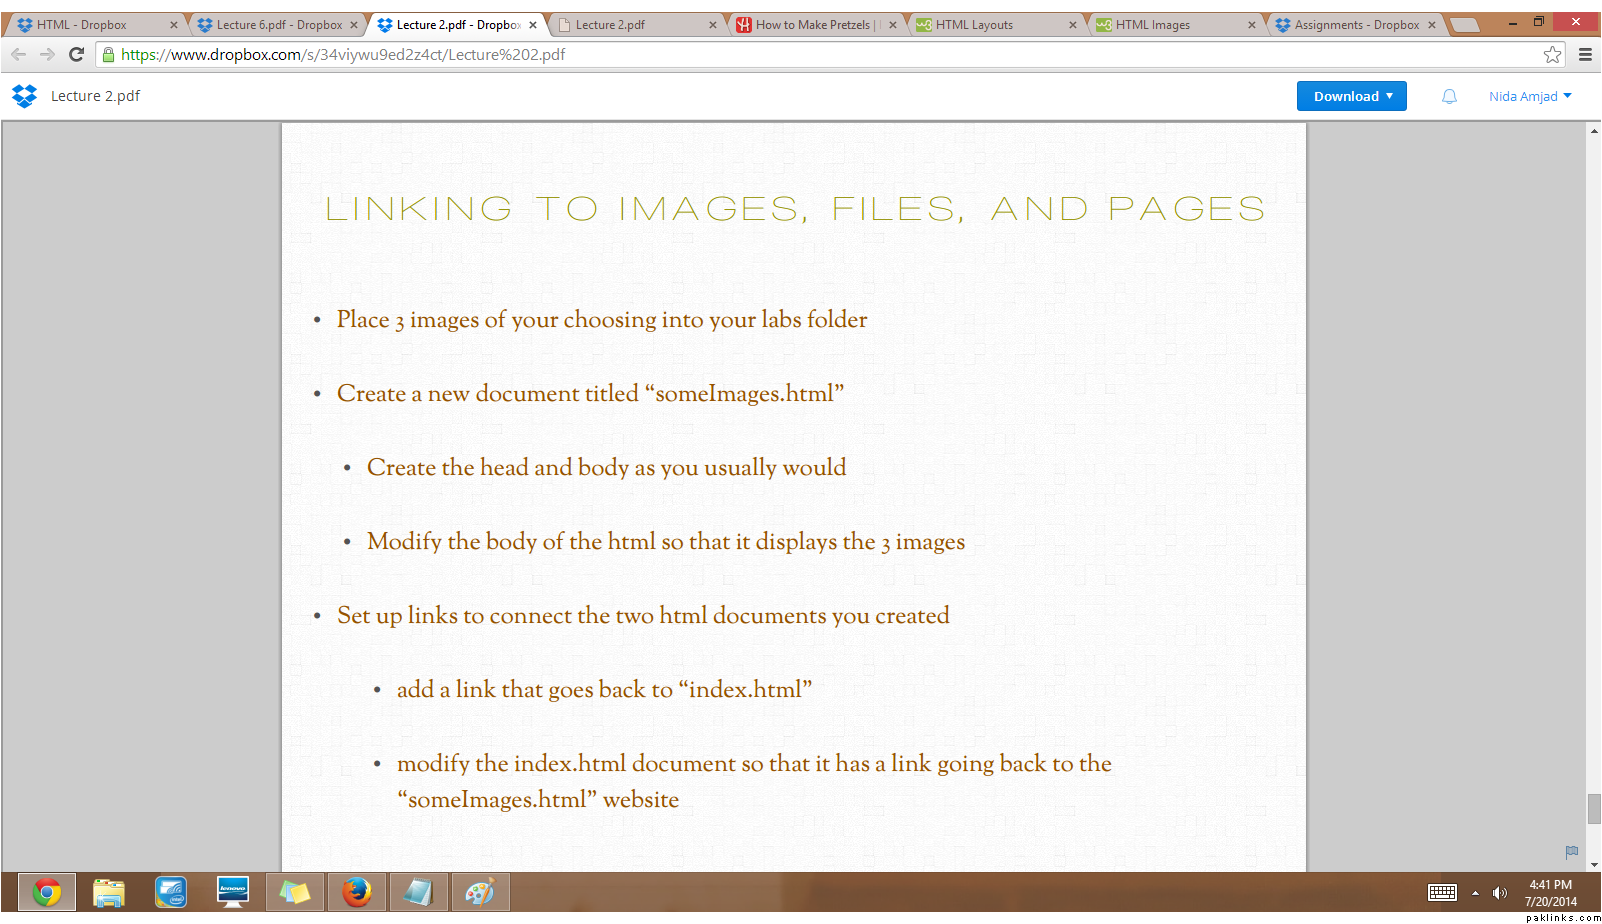Click the flag icon near the page bottom
This screenshot has width=1602, height=924.
1571,852
